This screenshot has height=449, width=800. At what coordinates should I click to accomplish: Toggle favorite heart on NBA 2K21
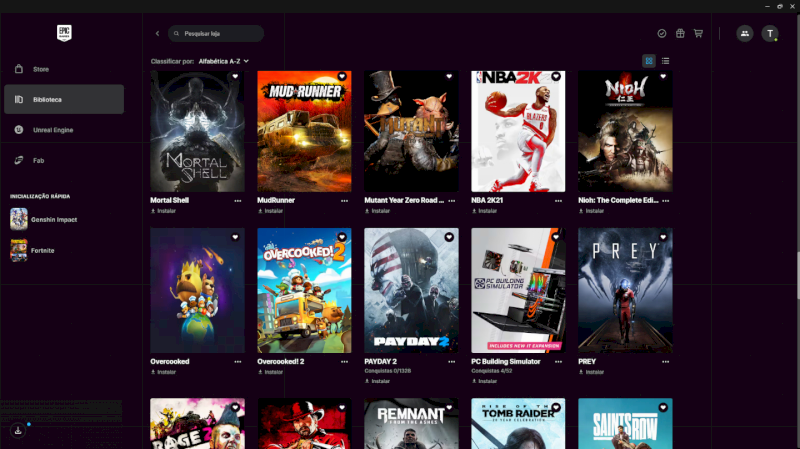[556, 77]
